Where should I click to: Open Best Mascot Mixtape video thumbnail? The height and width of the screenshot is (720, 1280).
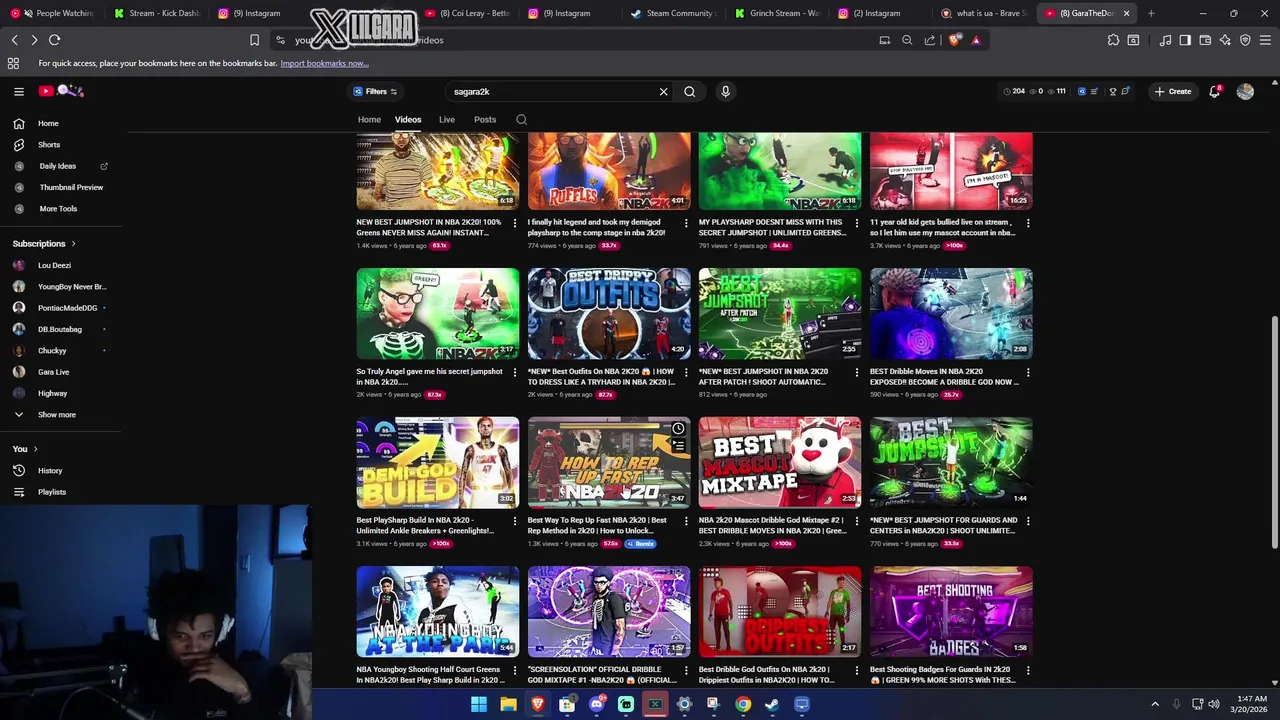point(780,462)
